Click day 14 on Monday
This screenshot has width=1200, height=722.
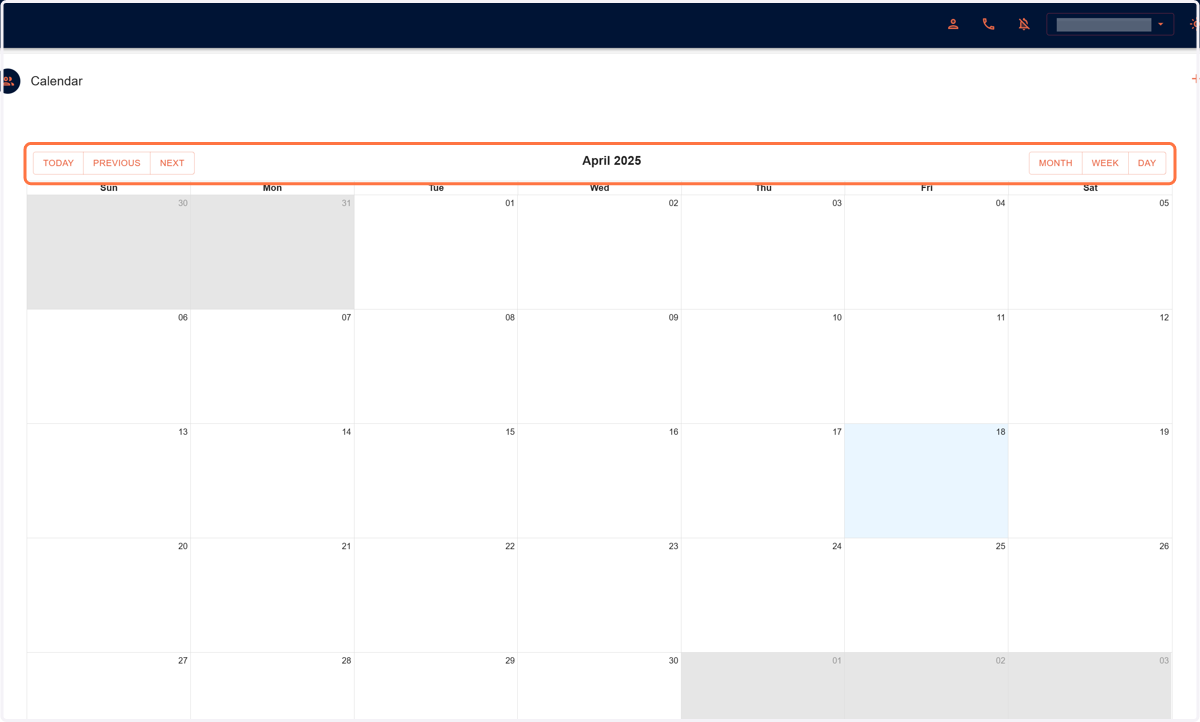tap(272, 481)
